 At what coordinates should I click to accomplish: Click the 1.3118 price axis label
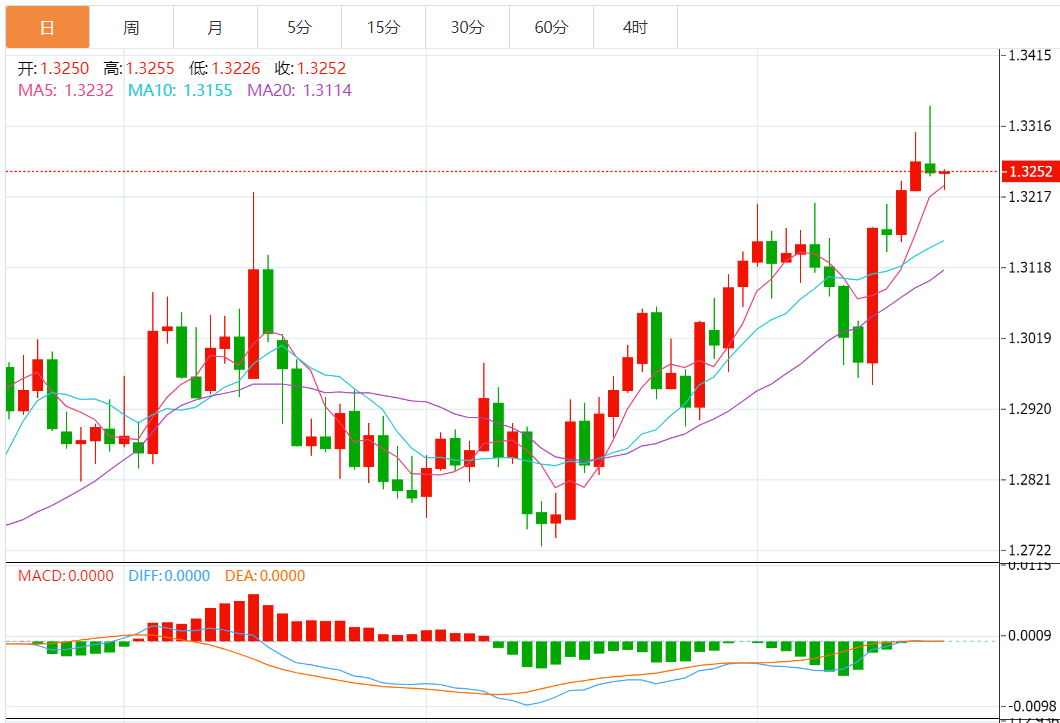click(x=1030, y=268)
